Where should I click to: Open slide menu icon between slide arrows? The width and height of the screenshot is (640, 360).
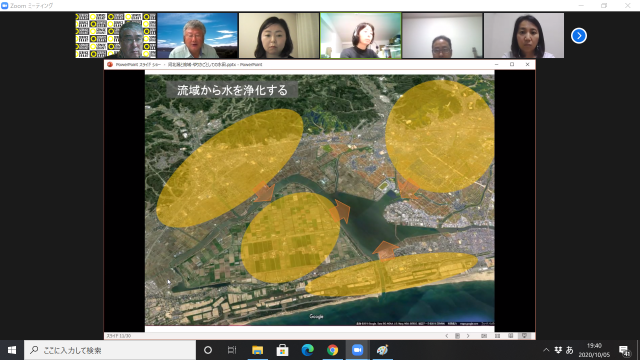point(457,336)
